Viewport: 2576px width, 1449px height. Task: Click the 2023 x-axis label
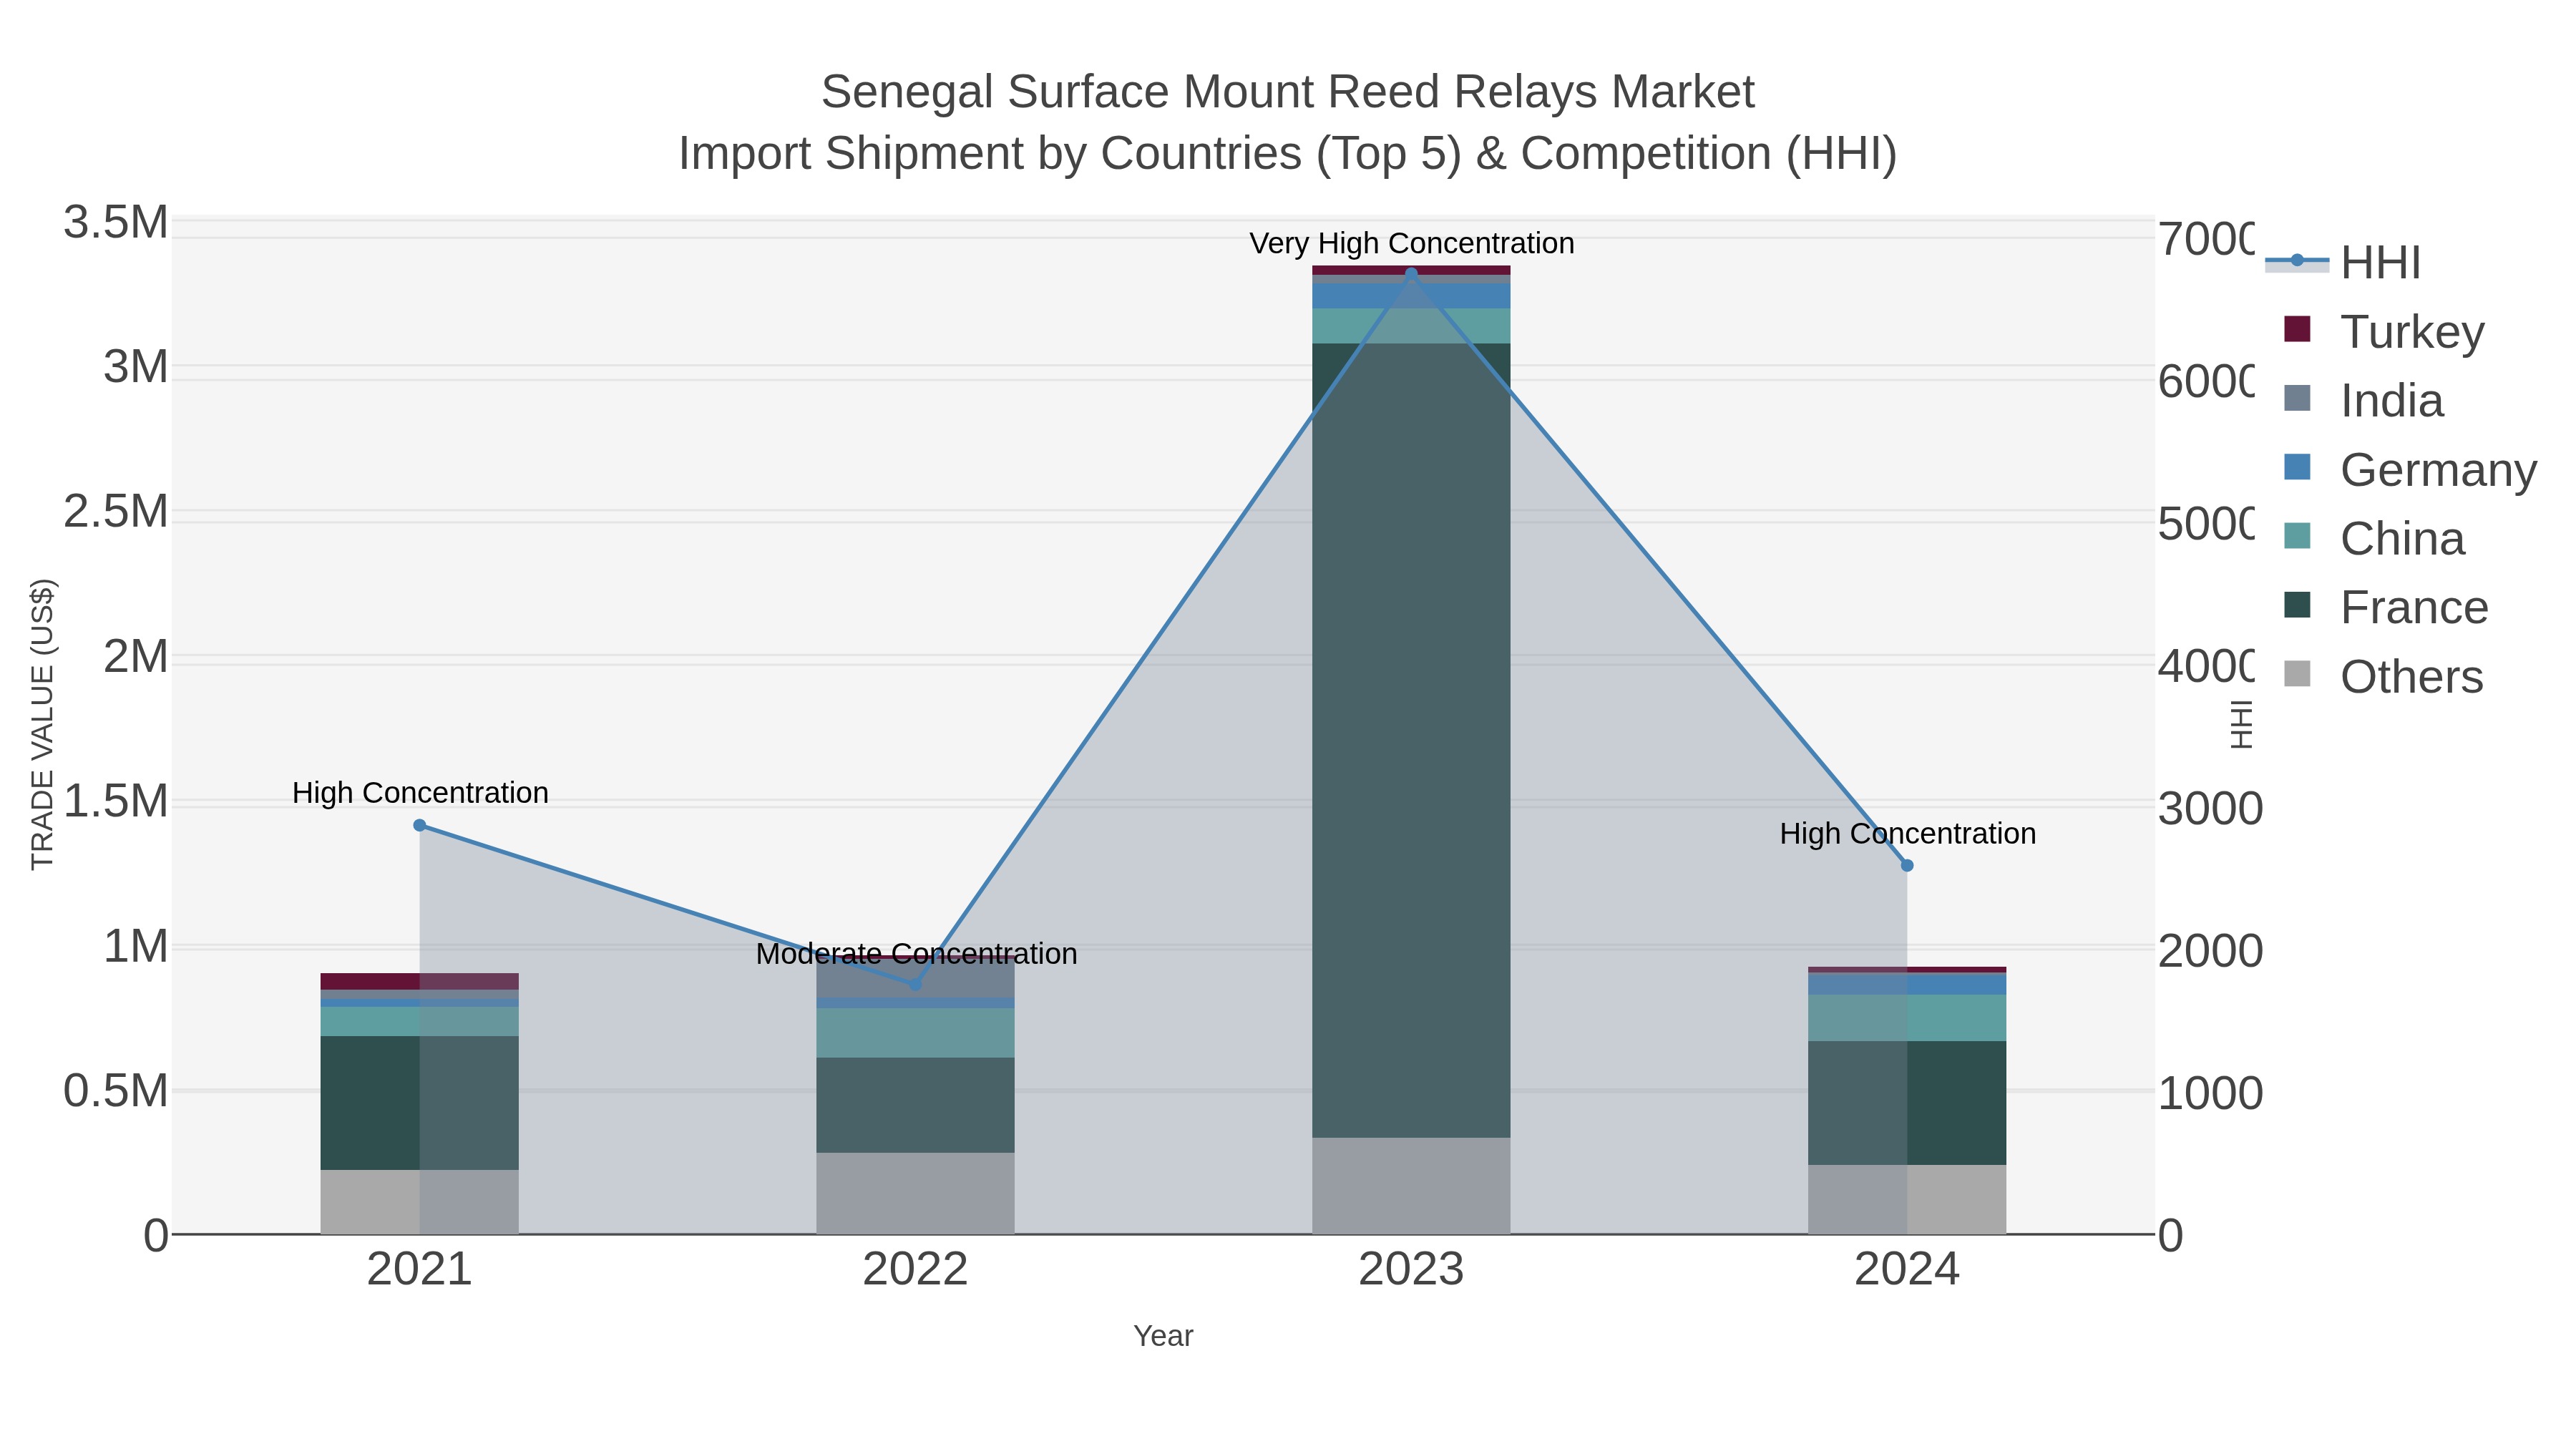(x=1411, y=1270)
